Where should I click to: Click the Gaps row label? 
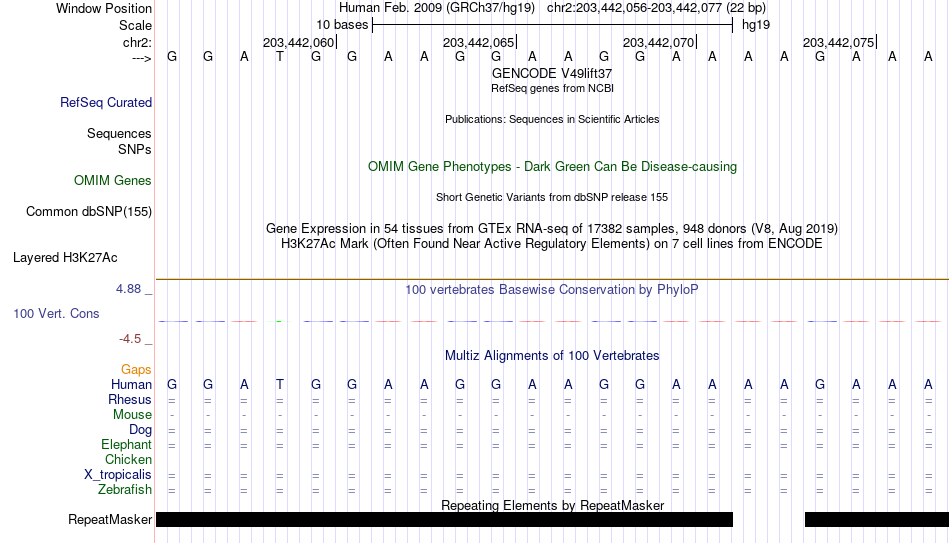click(136, 369)
